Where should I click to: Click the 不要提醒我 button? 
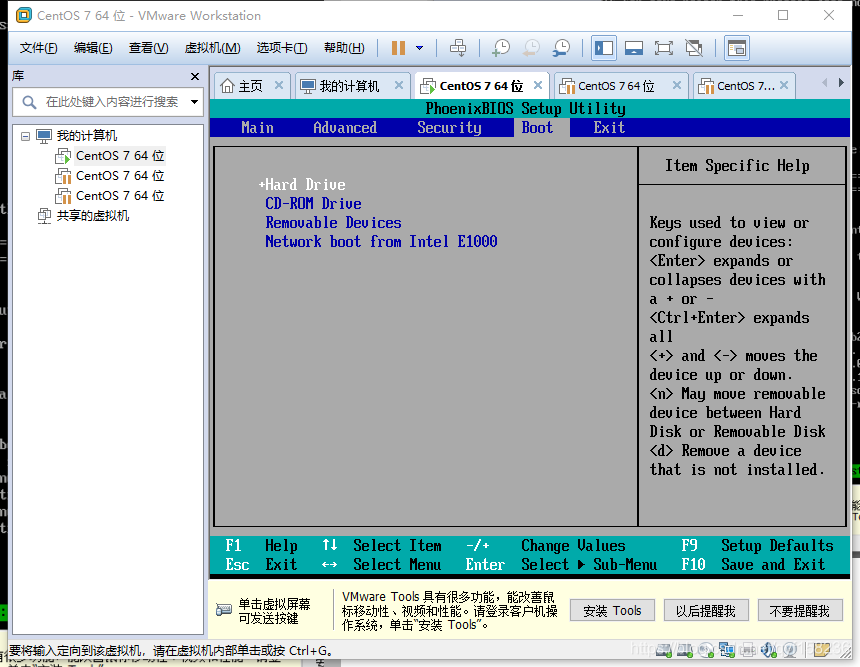800,611
